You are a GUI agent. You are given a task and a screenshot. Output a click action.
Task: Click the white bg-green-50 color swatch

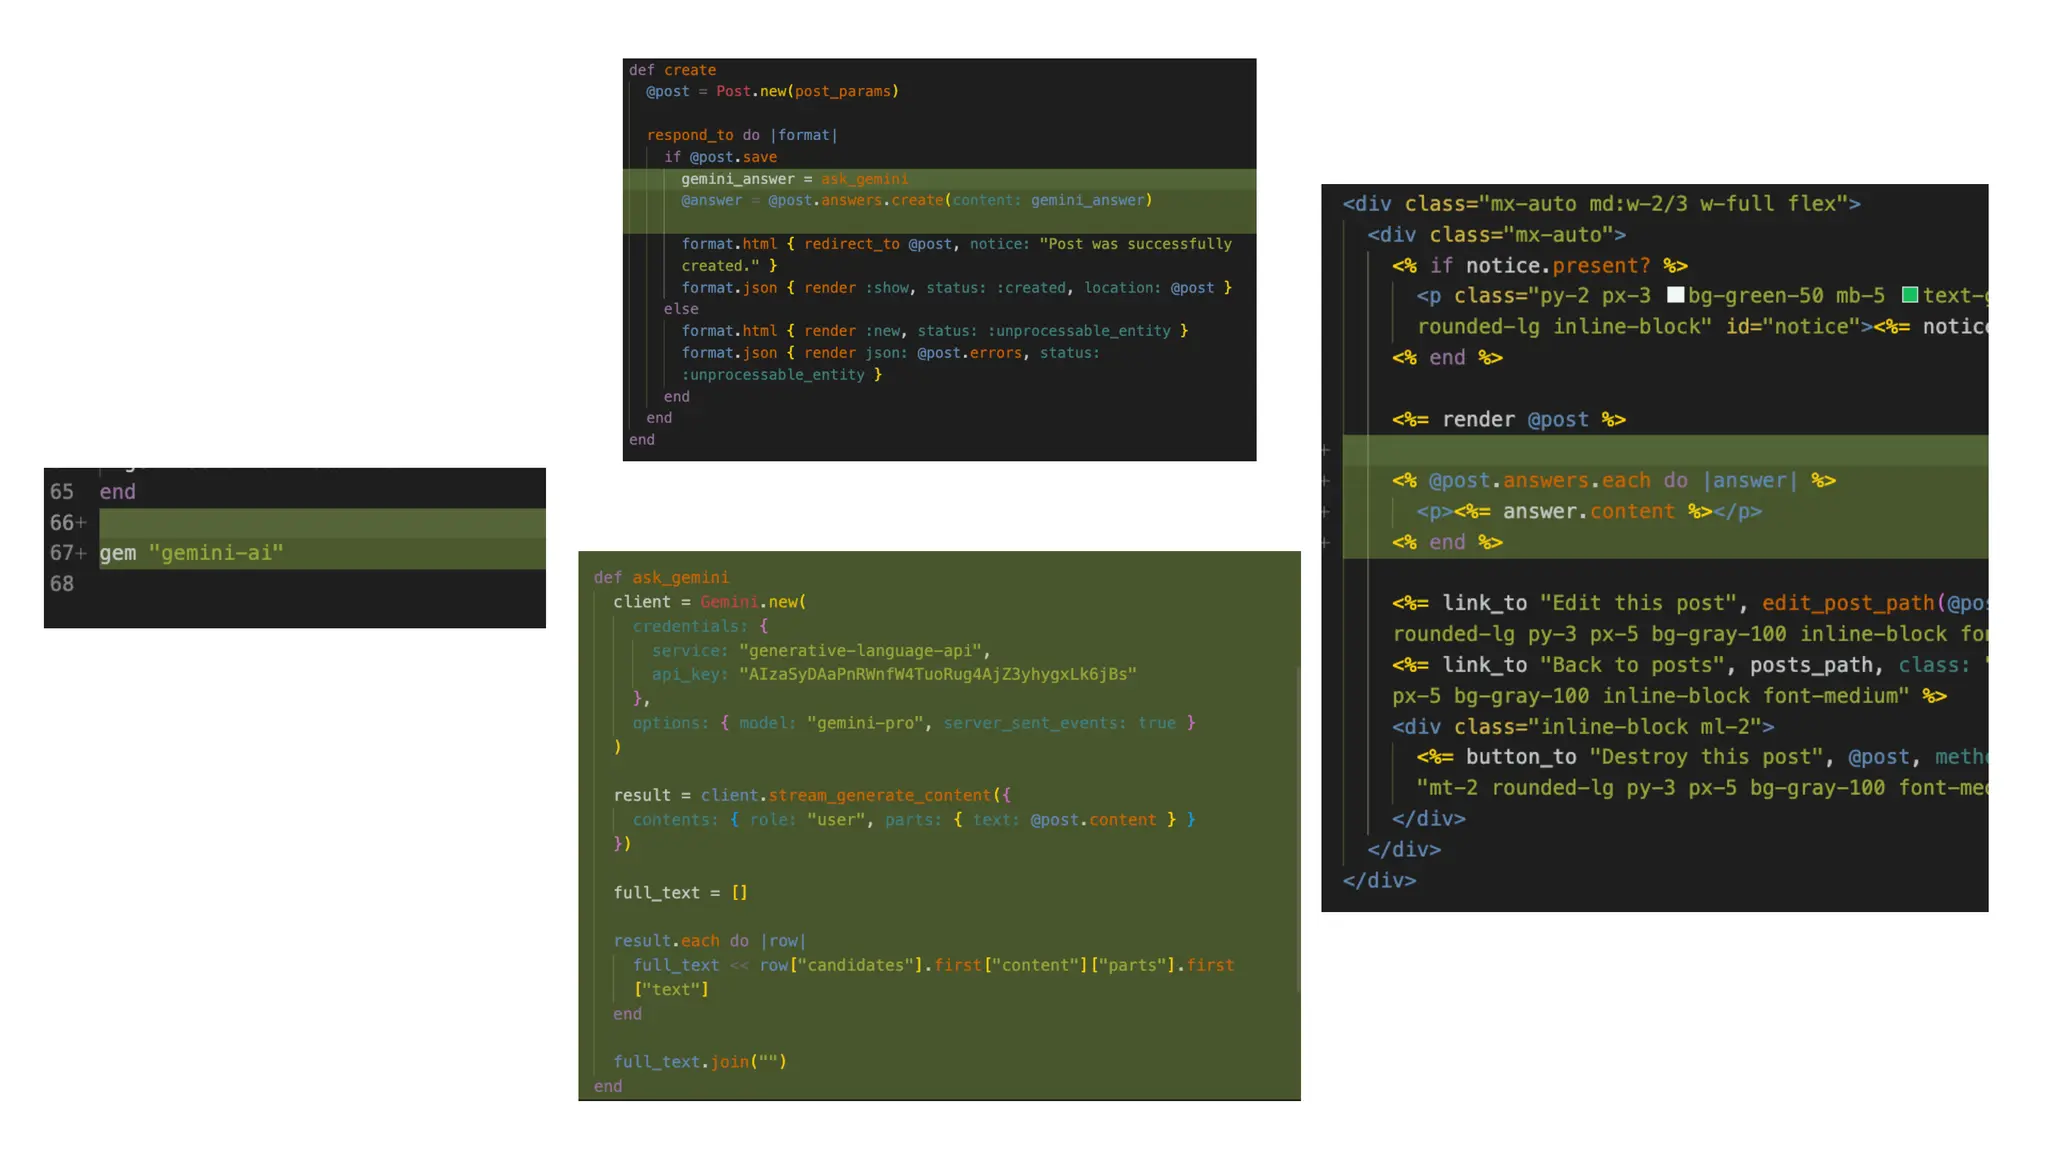[x=1675, y=295]
